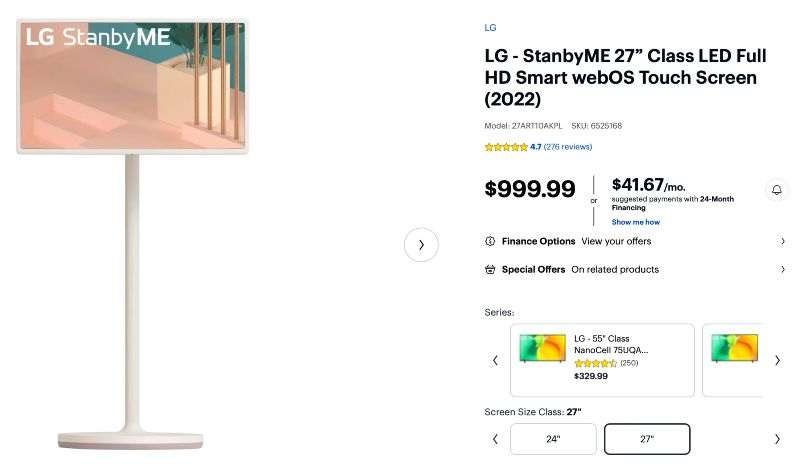Advance to the next product image

[421, 245]
